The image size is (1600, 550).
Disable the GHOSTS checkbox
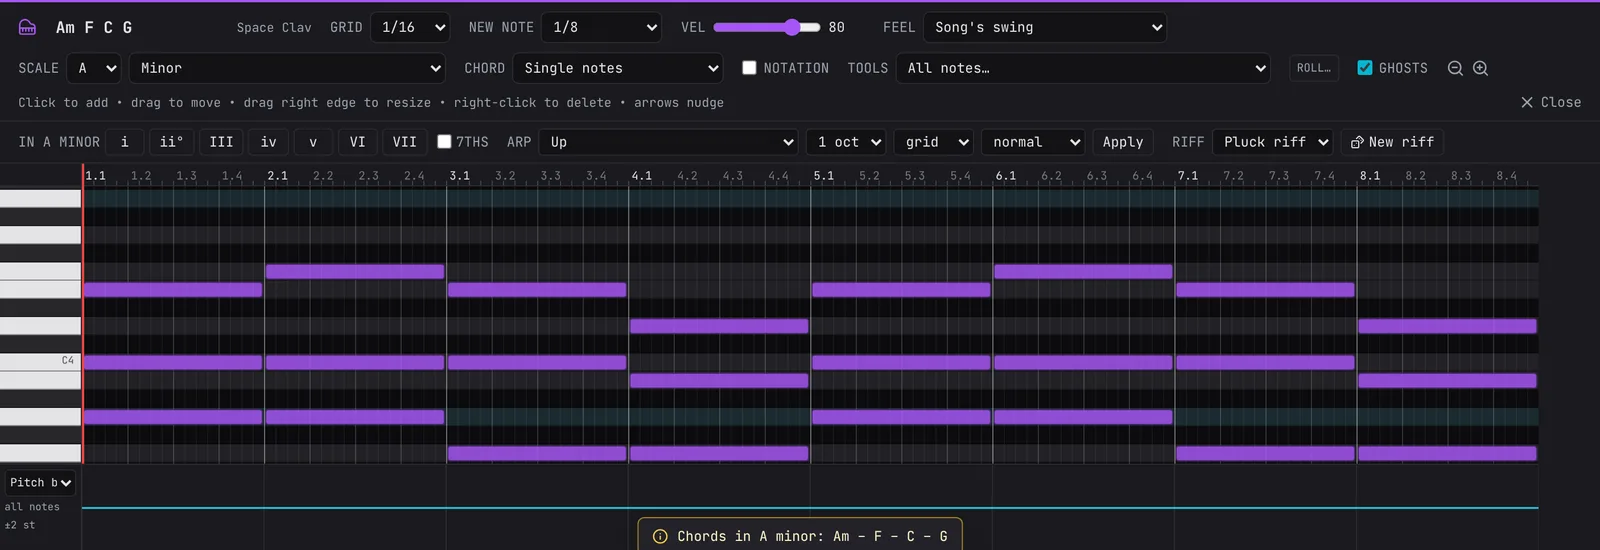click(1365, 68)
